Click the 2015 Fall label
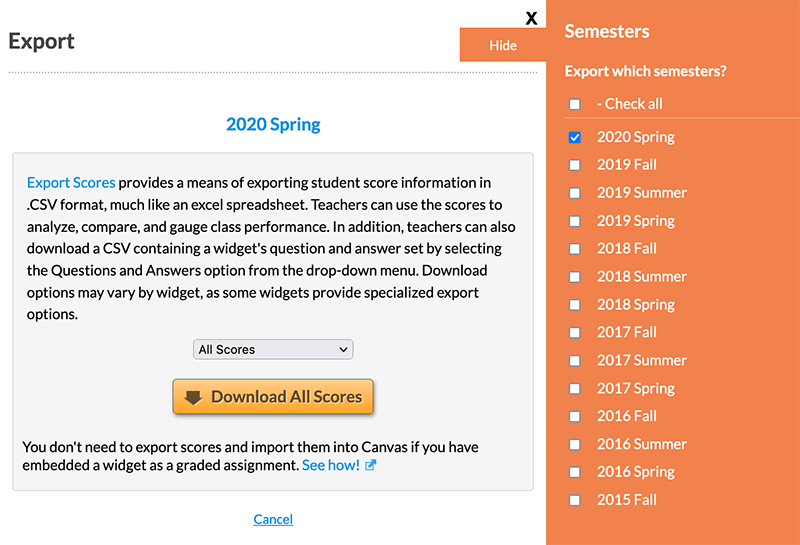Viewport: 800px width, 545px height. pos(627,500)
